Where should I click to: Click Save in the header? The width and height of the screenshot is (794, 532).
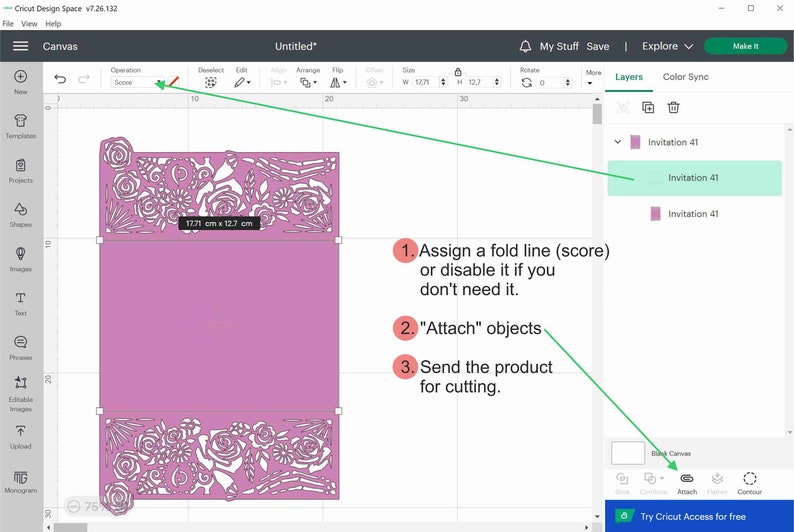[x=598, y=46]
